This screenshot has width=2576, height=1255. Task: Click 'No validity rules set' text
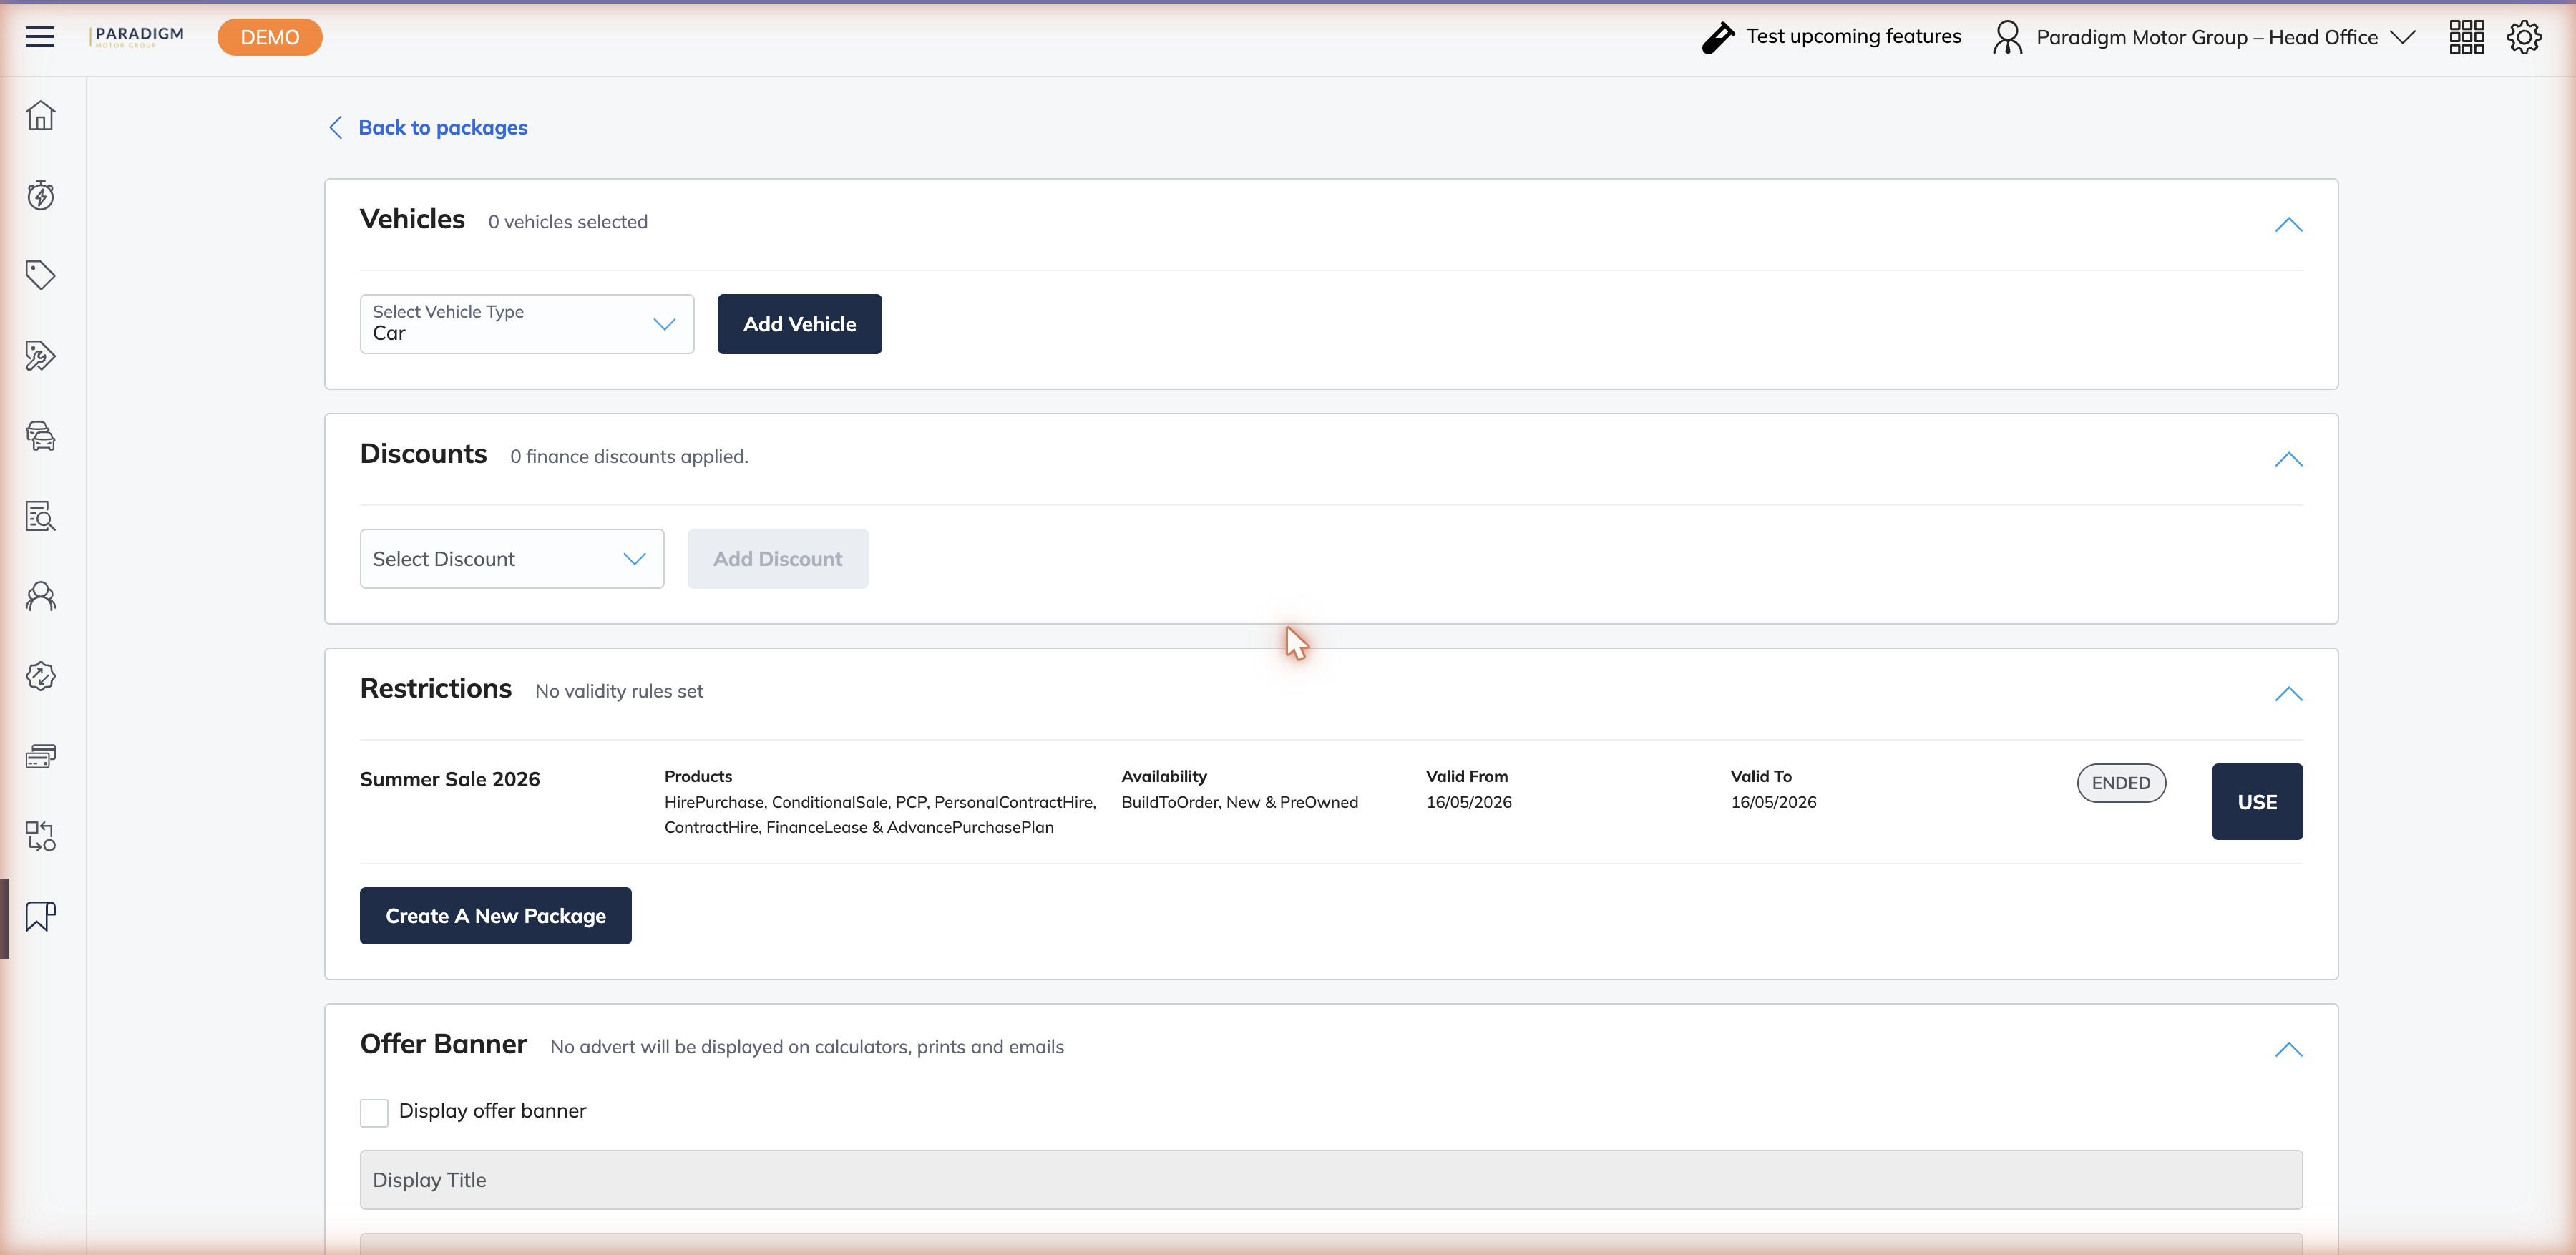619,691
